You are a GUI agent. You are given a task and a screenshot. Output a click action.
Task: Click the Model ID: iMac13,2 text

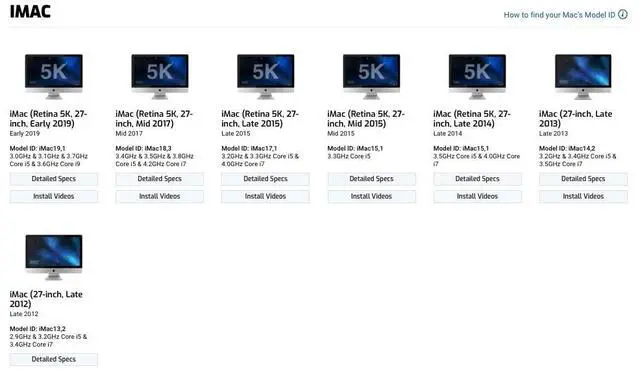click(x=38, y=329)
